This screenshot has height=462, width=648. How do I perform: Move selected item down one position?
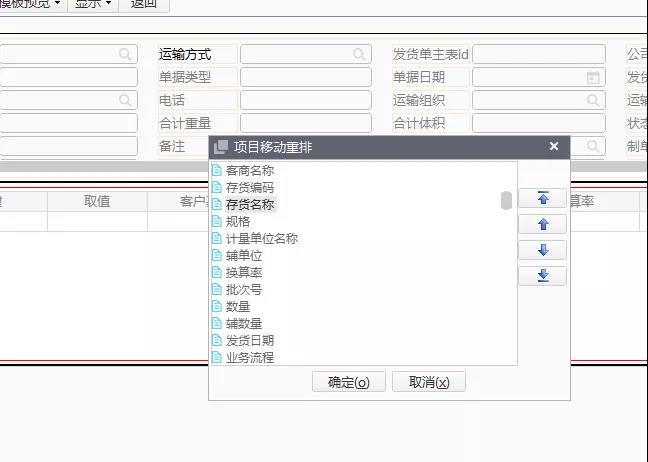point(543,250)
